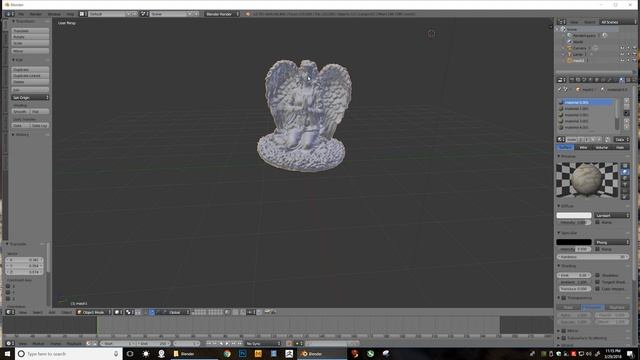The image size is (640, 360).
Task: Apply Flat shading
Action: 40,111
